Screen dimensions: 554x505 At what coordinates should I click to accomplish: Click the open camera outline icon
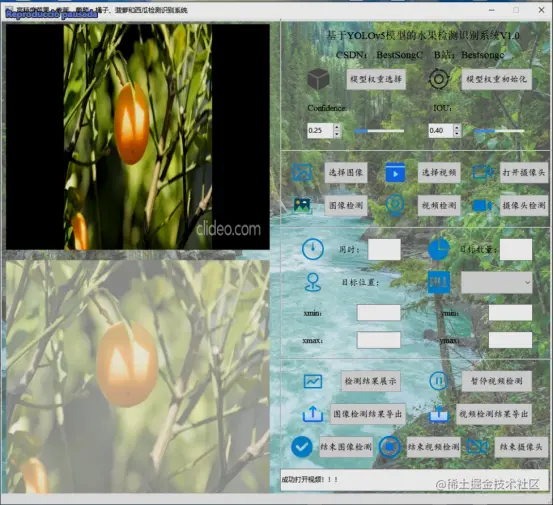click(x=483, y=172)
